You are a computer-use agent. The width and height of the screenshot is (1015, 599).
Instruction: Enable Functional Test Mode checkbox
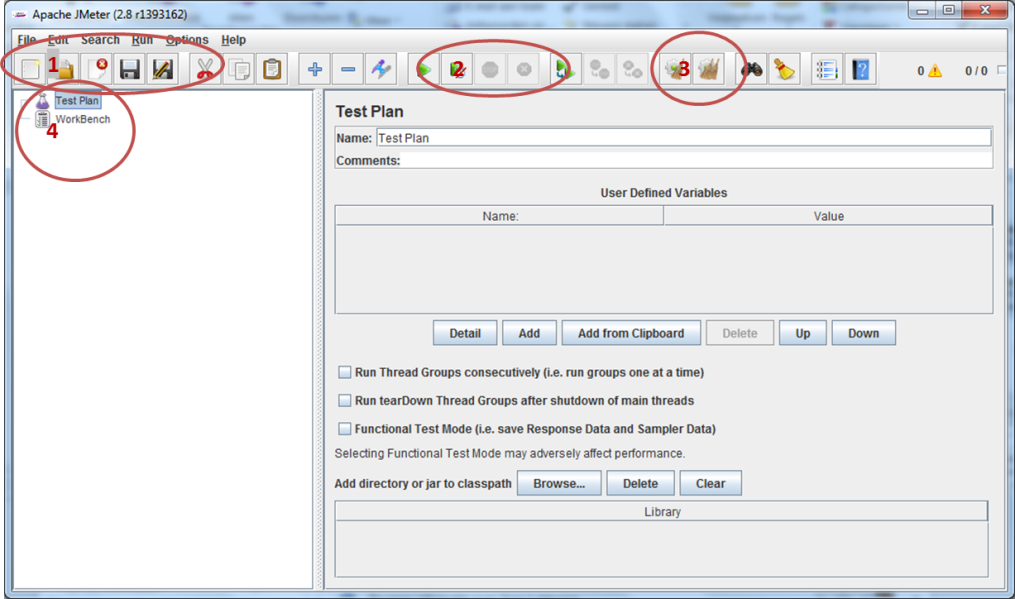click(344, 429)
